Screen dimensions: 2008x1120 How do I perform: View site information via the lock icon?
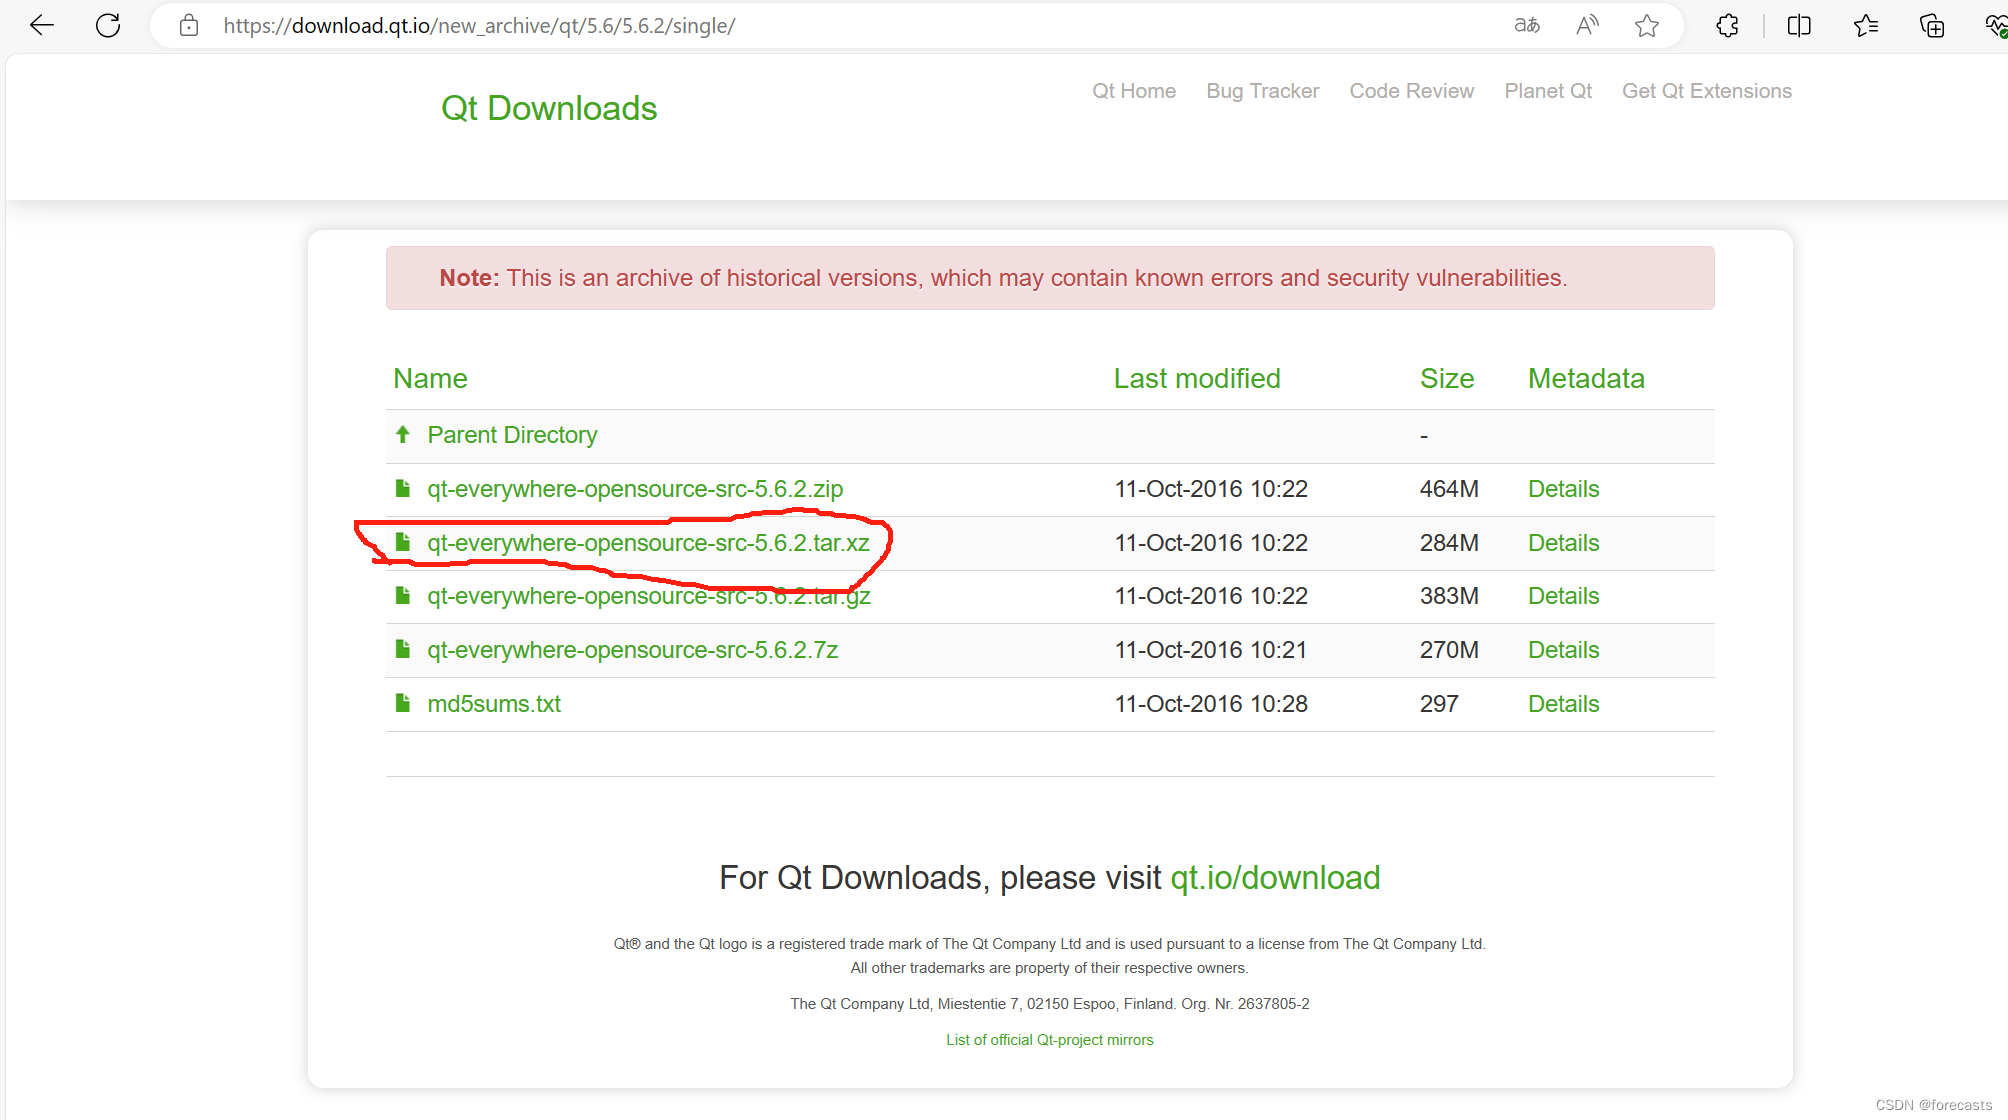[189, 26]
